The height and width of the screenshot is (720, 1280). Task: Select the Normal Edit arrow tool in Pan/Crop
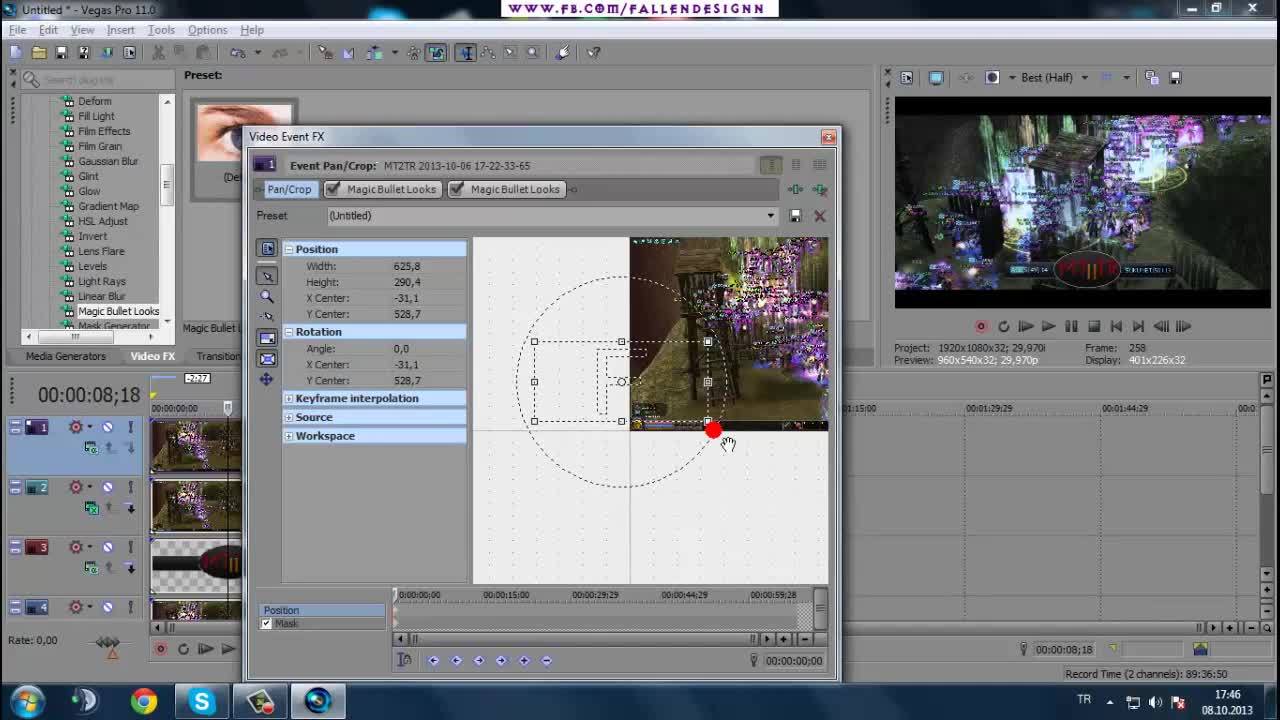[x=267, y=275]
